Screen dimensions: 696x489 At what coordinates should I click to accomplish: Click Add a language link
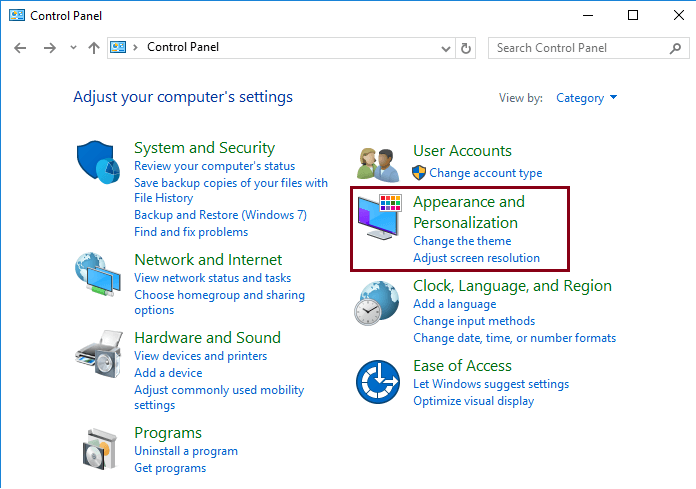tap(455, 304)
